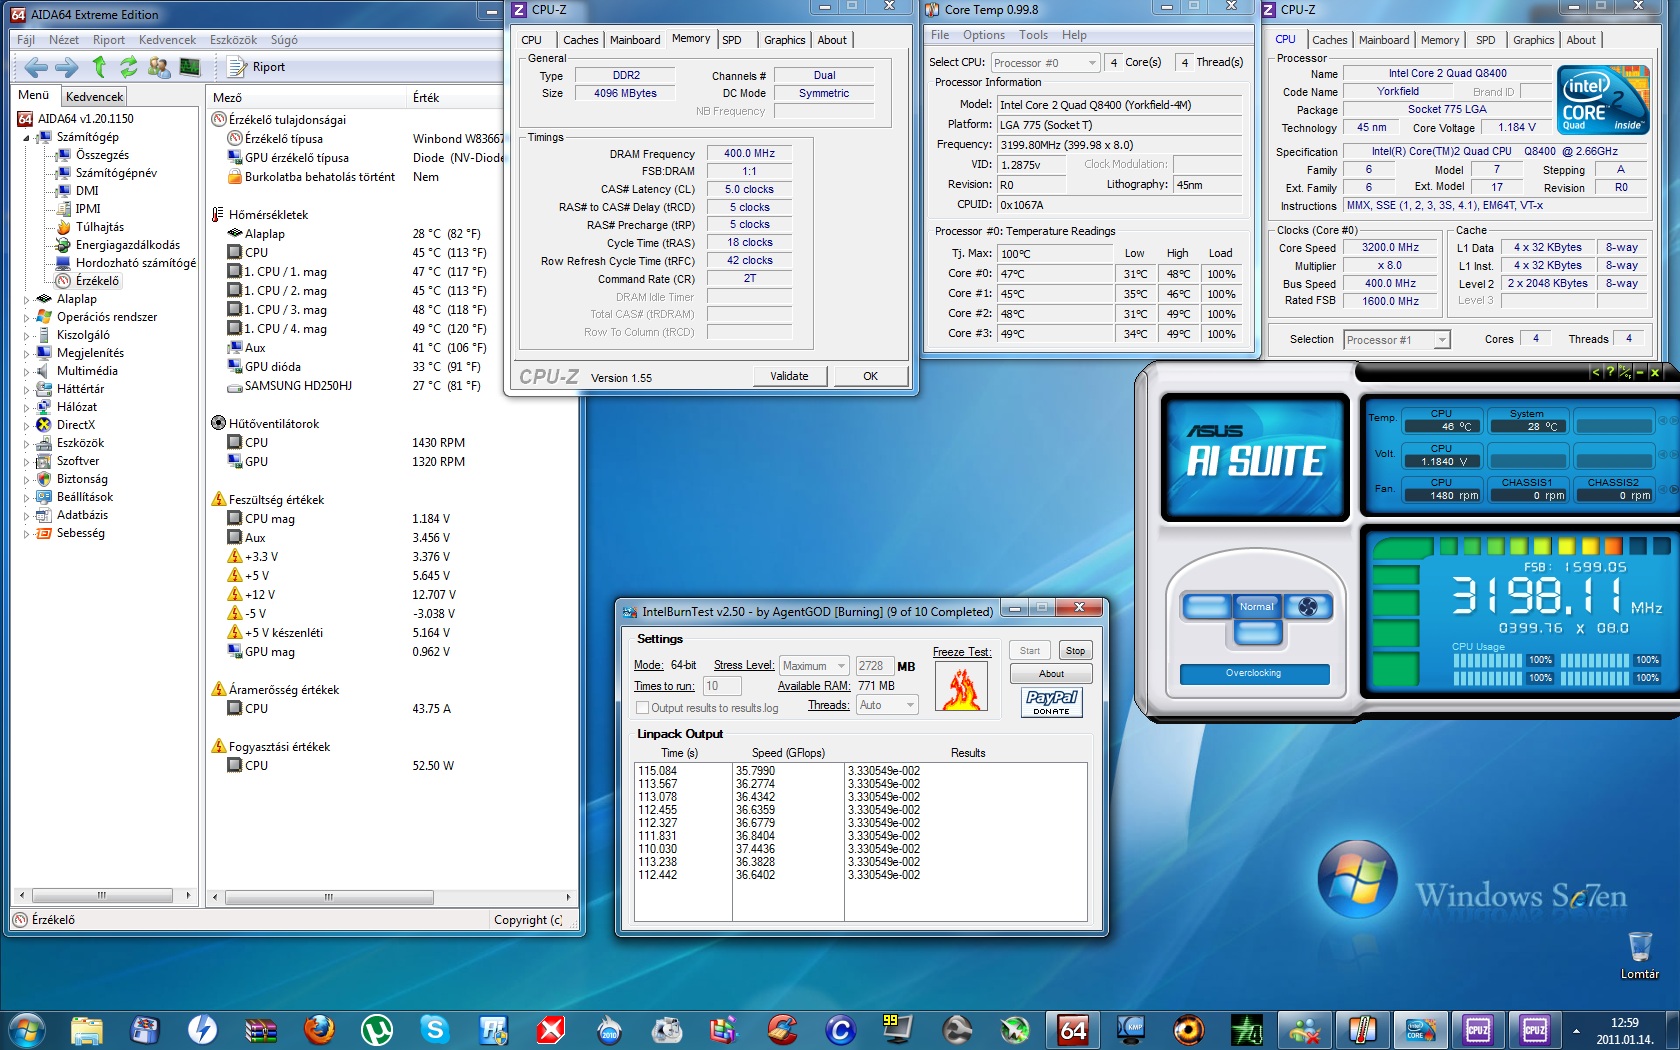Go back with AIDA64 left arrow toolbar icon
The width and height of the screenshot is (1680, 1050).
pyautogui.click(x=36, y=67)
